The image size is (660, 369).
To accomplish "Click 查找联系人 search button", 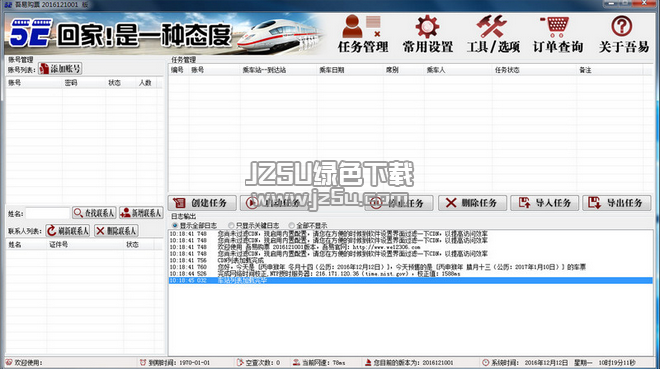I will click(x=94, y=213).
